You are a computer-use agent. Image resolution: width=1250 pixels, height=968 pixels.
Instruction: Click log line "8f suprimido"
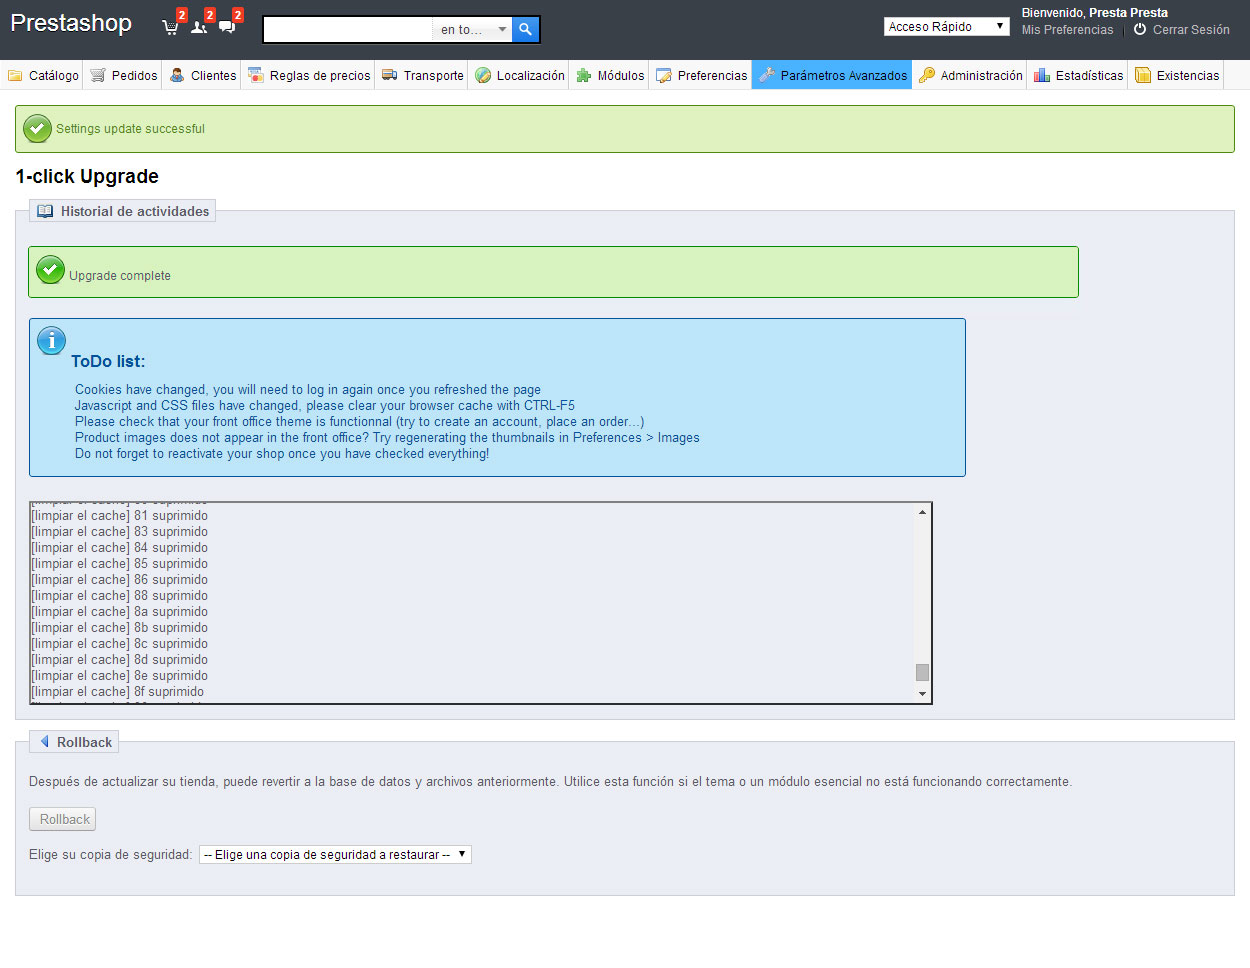(118, 692)
